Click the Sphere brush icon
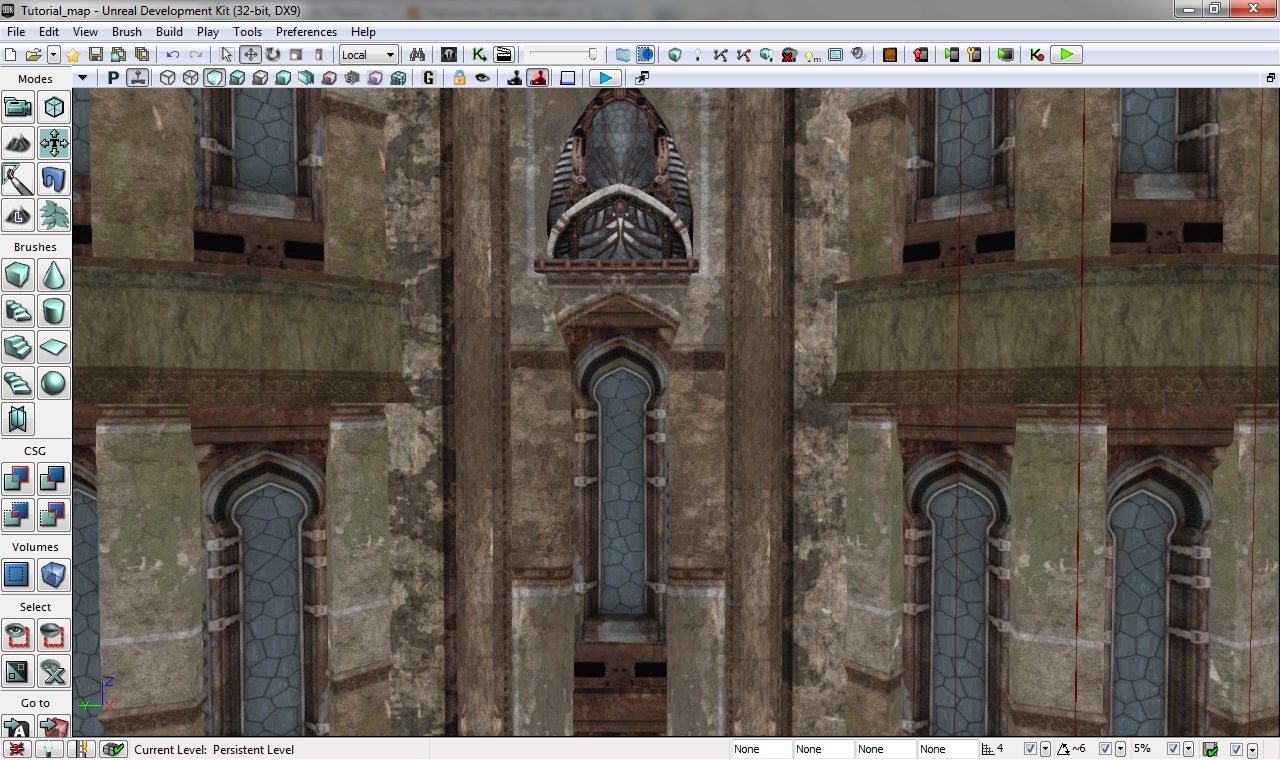This screenshot has width=1280, height=760. [x=53, y=383]
